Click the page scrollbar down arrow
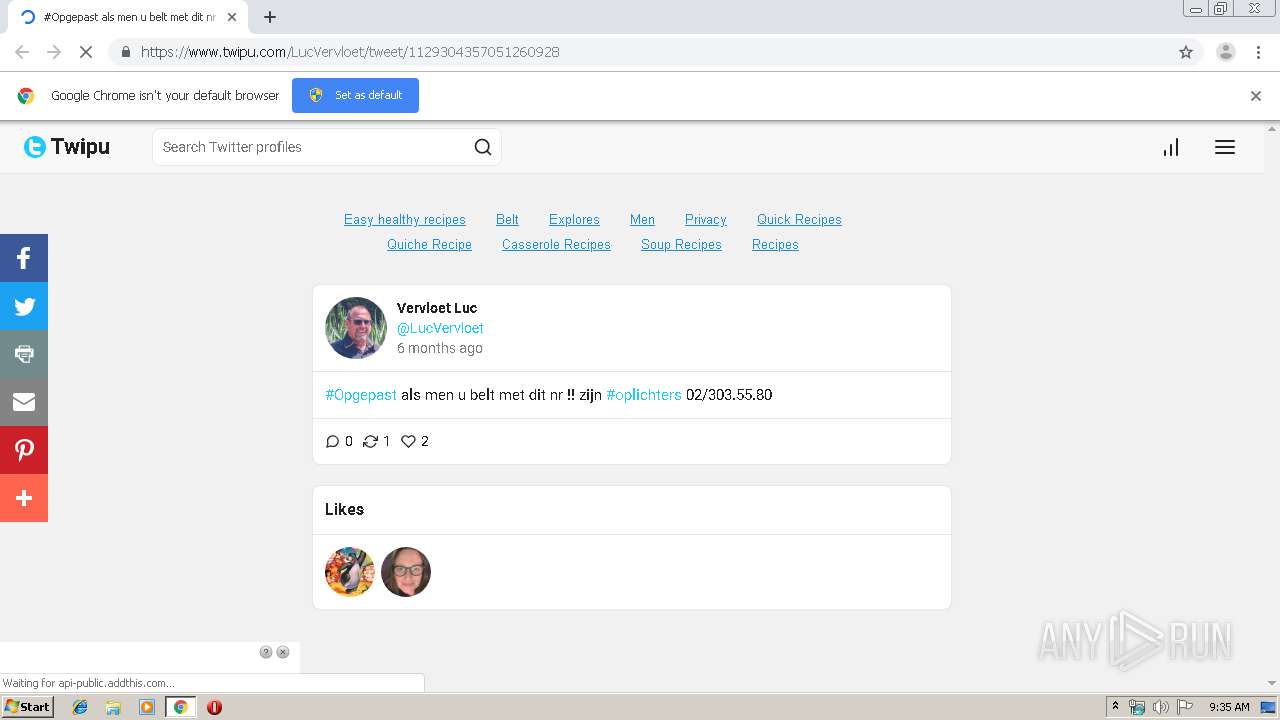Screen dimensions: 1280x720 [x=1272, y=683]
